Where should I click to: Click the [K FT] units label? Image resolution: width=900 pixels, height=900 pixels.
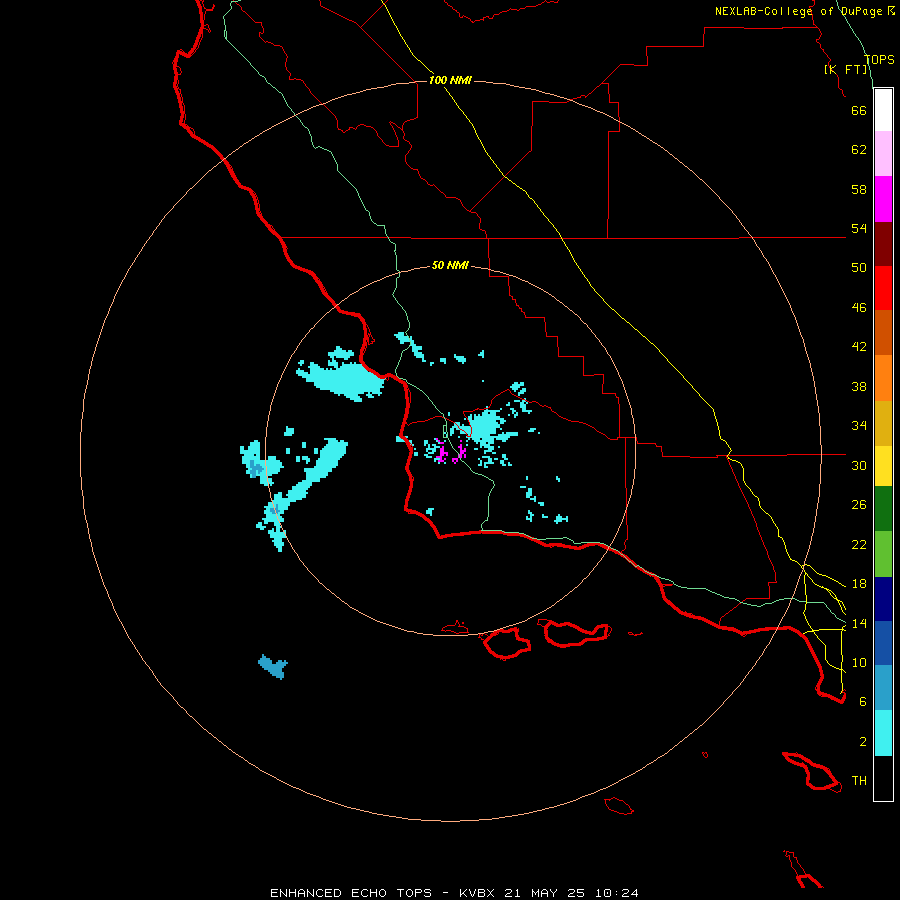(x=846, y=69)
